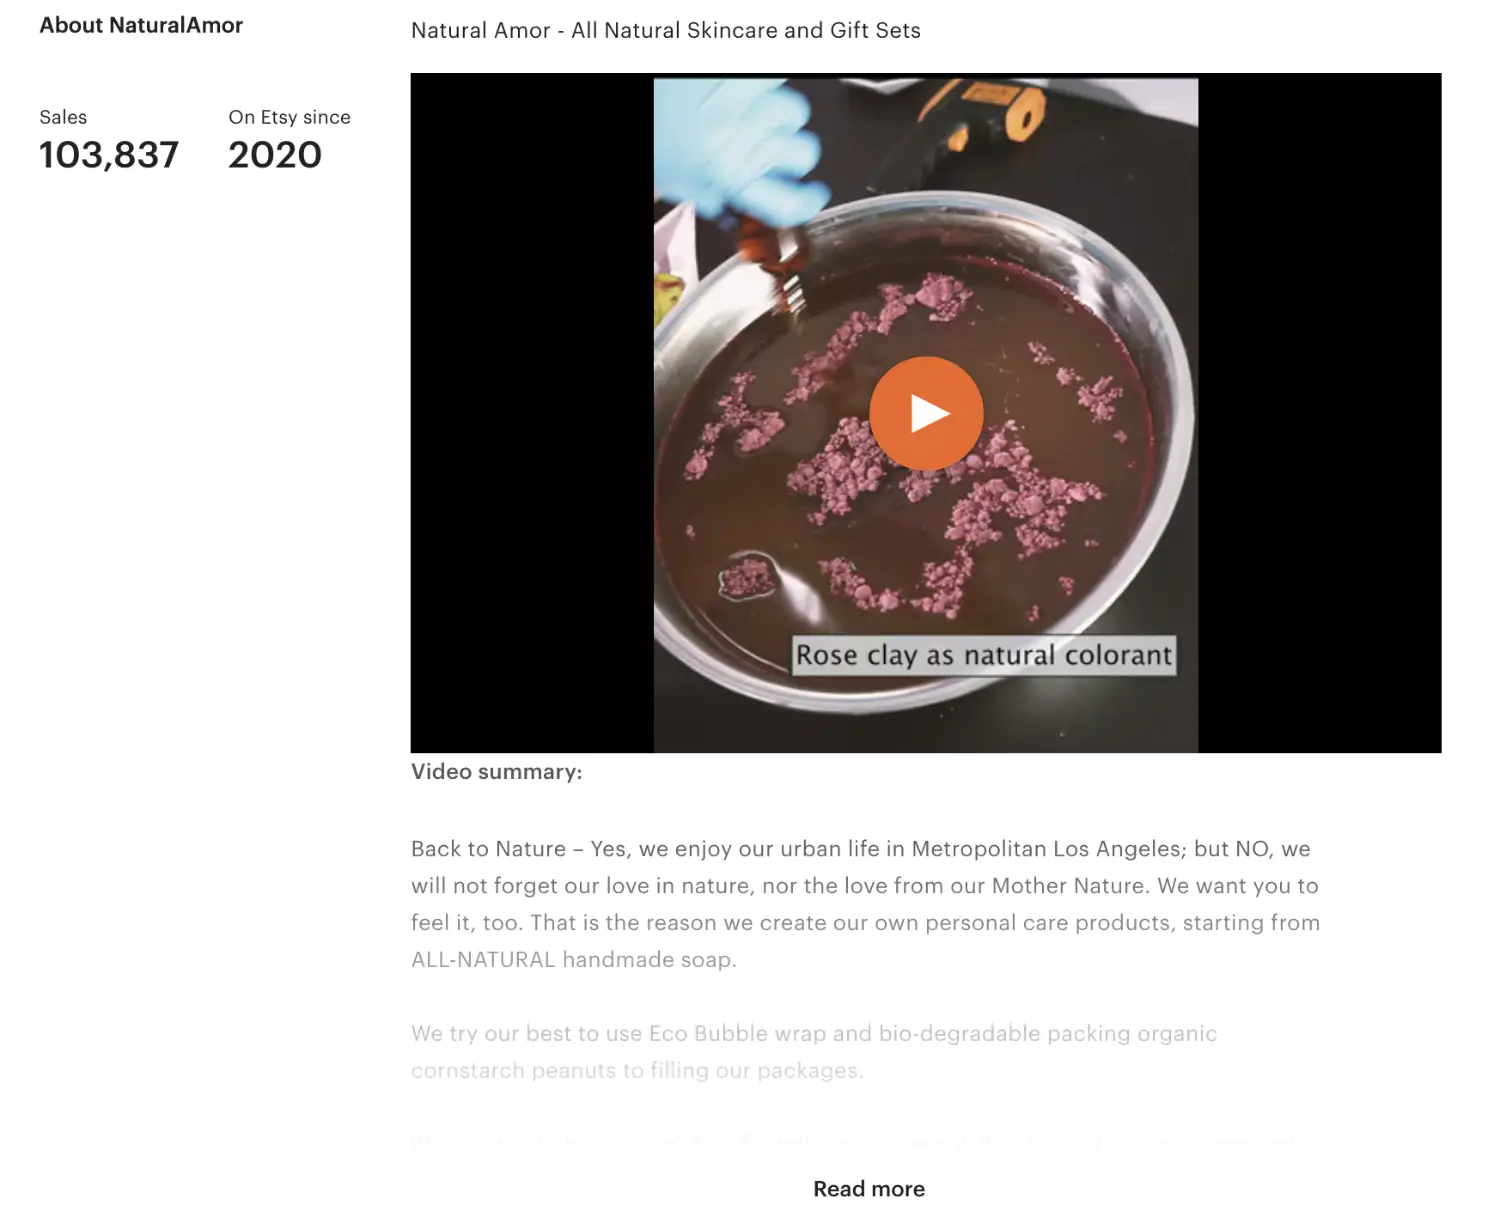Click the small clay clump at the bowl's lower left
Image resolution: width=1500 pixels, height=1211 pixels.
746,578
